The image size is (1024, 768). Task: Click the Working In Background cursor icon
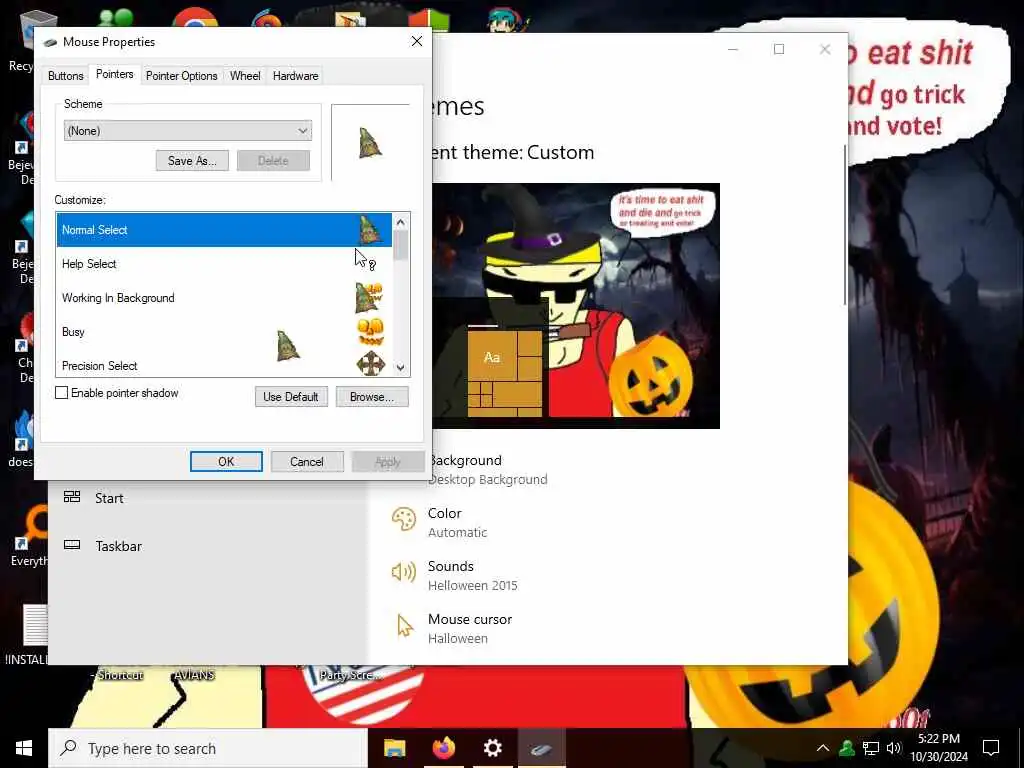pyautogui.click(x=369, y=297)
